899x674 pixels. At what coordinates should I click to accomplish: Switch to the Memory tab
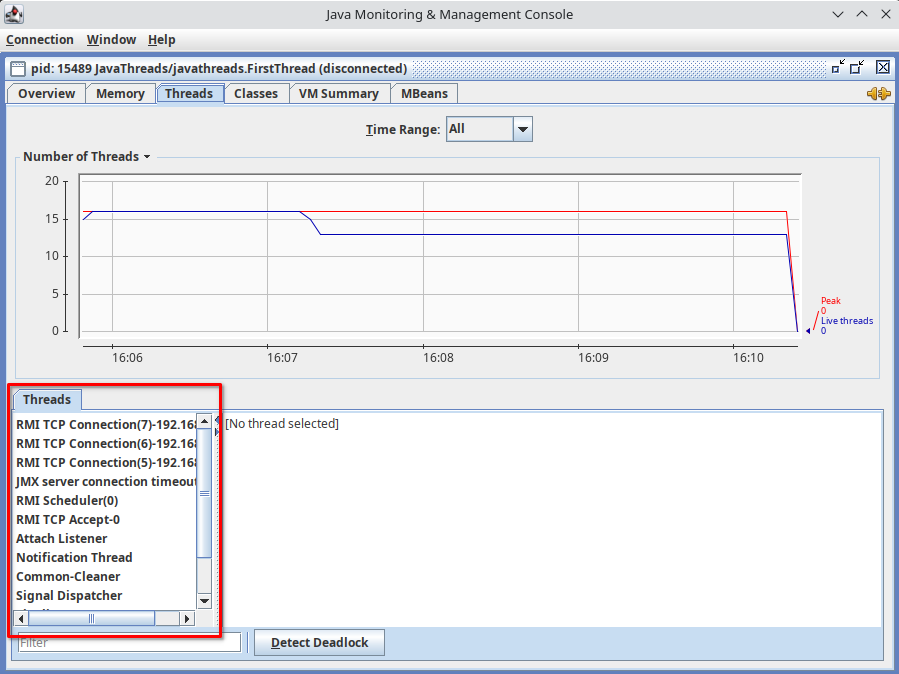click(120, 93)
